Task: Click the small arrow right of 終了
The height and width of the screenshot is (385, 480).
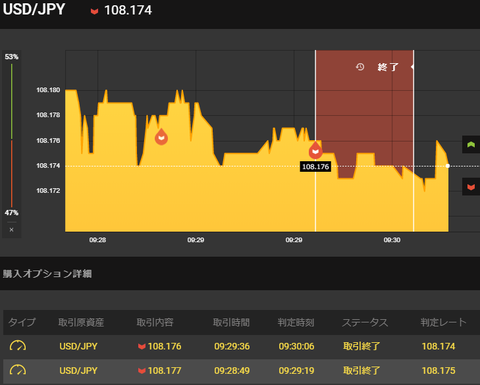Action: pos(412,67)
